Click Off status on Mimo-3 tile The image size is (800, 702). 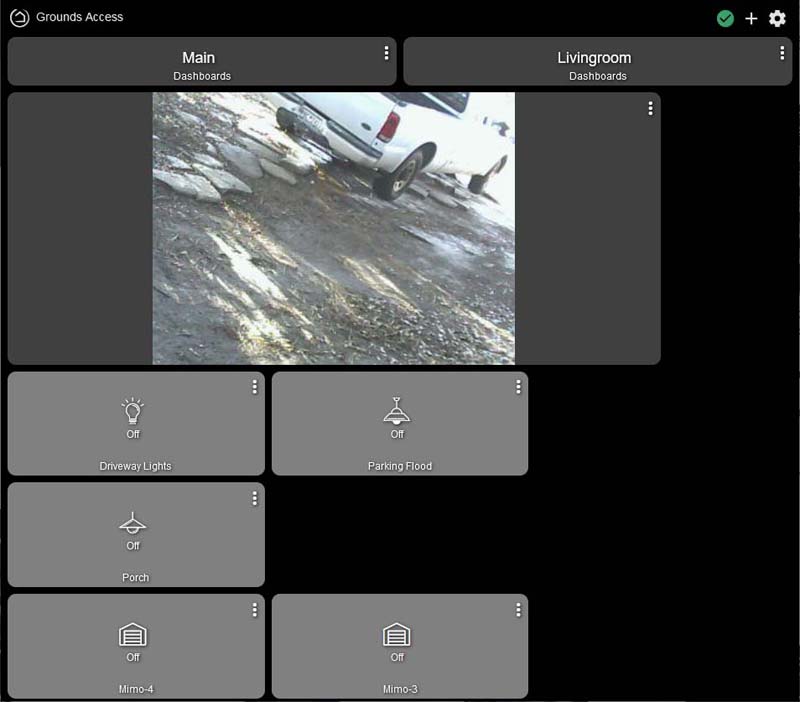(x=397, y=657)
